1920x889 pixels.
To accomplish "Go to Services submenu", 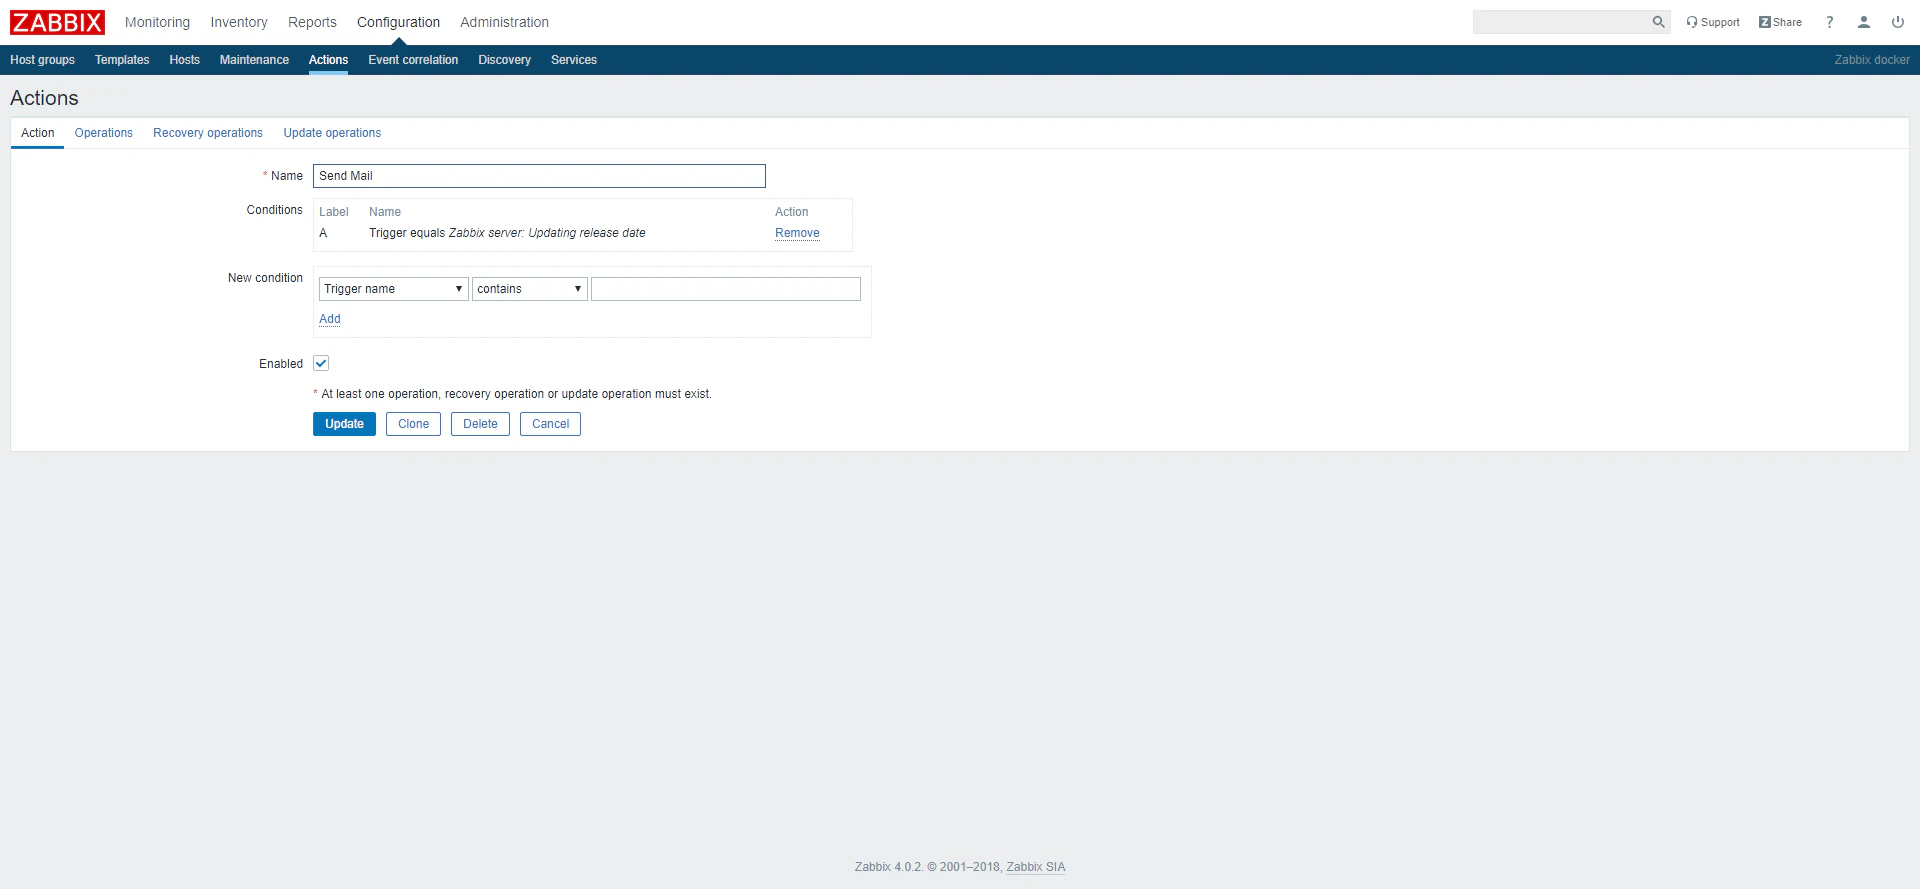I will coord(573,60).
